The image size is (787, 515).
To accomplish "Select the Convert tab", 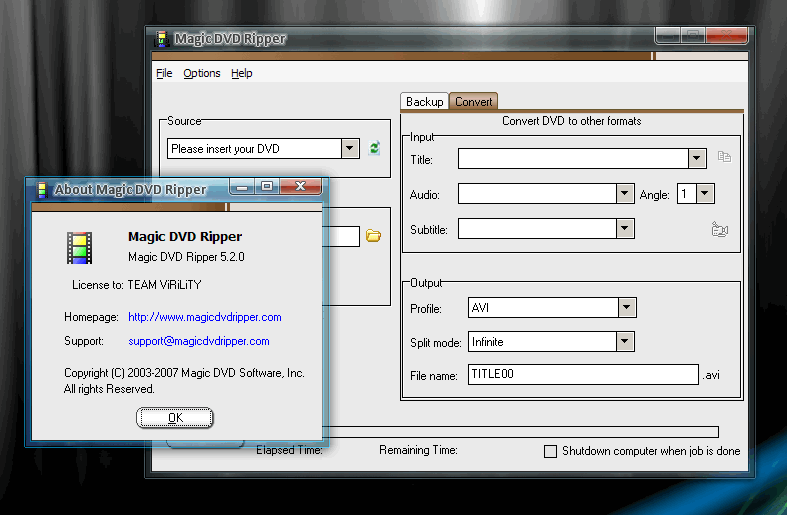I will point(473,102).
